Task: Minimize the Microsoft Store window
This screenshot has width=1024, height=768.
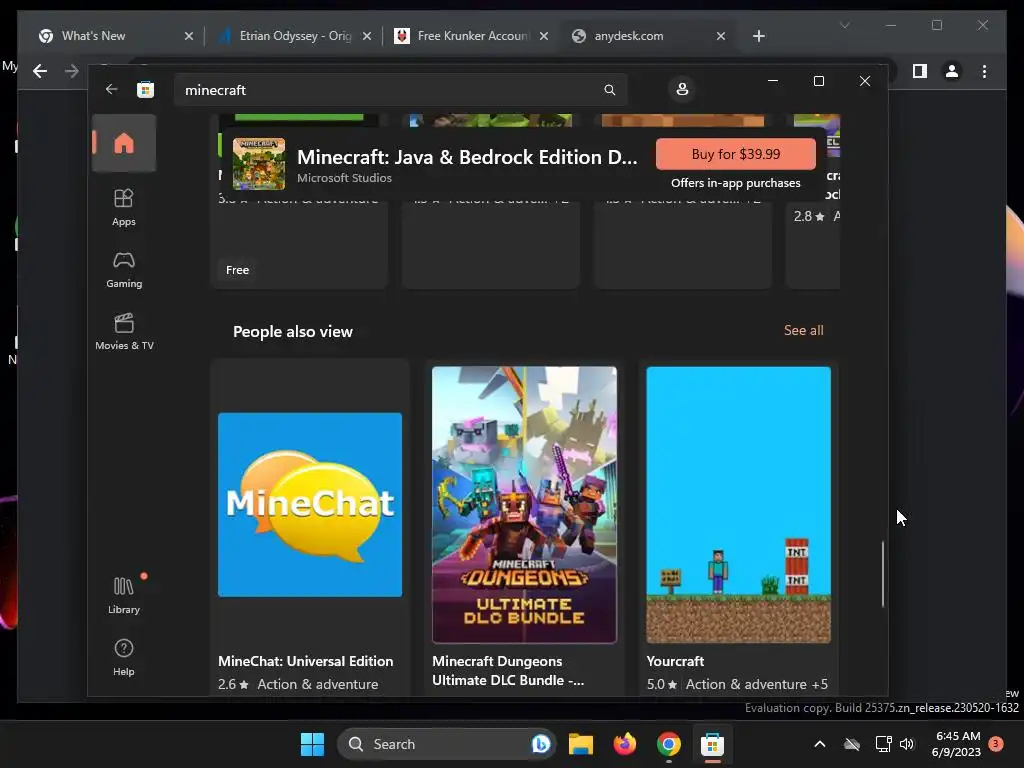Action: 773,81
